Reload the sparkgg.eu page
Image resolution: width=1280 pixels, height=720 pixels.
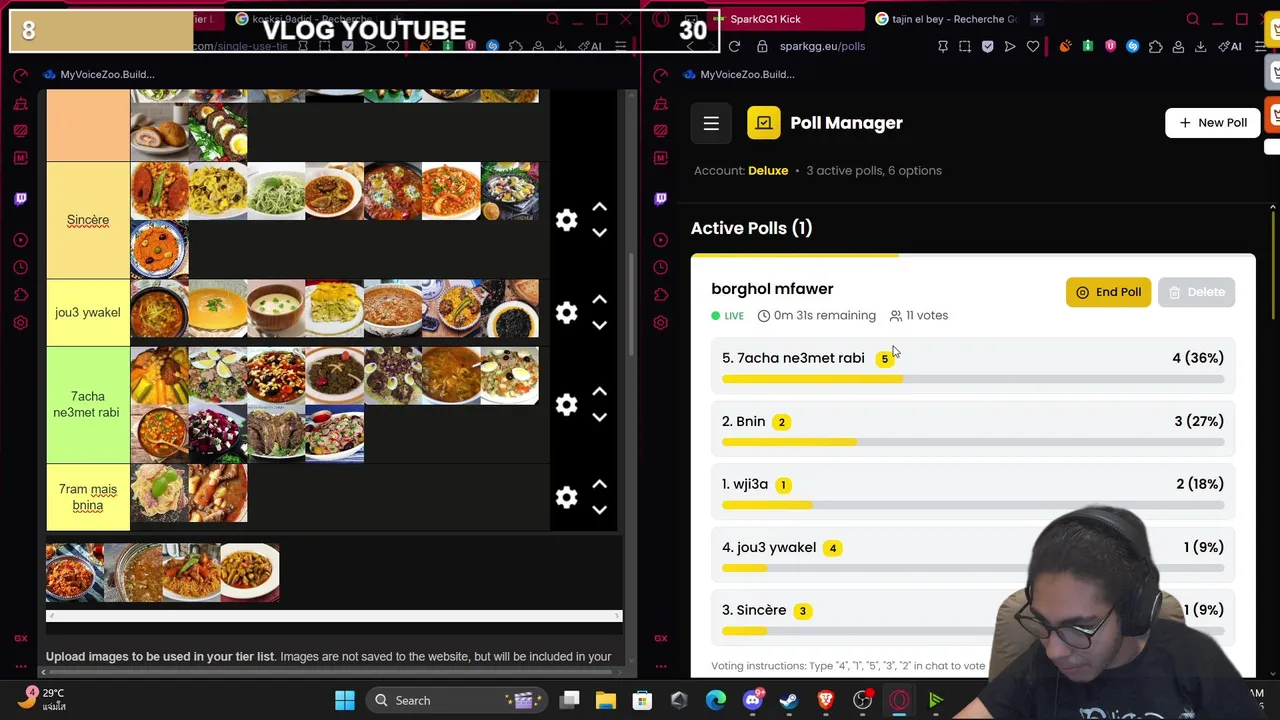[734, 46]
